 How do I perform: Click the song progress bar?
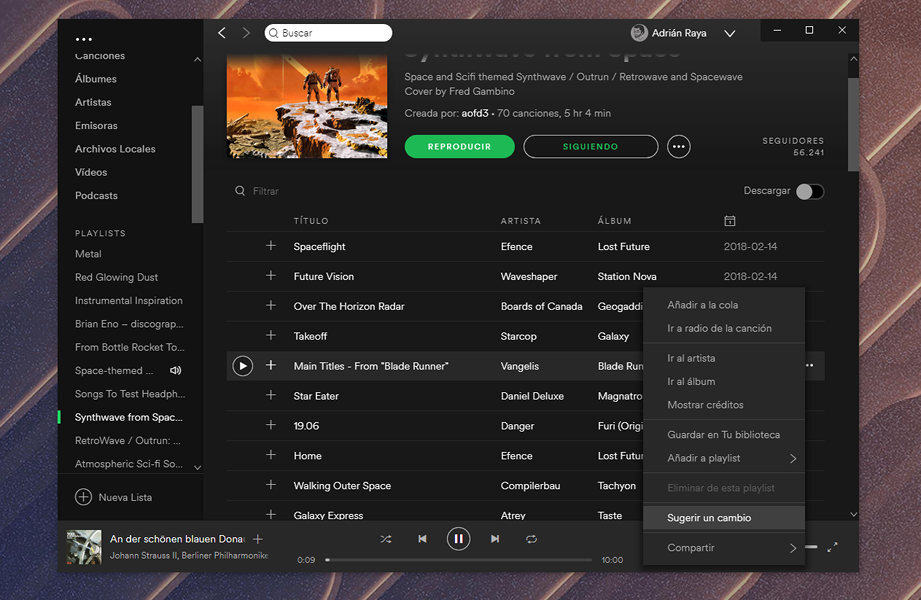[460, 560]
